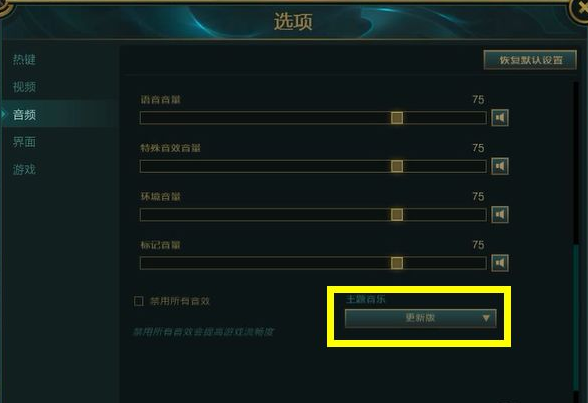Click the 禁用所有音效 label text
This screenshot has height=403, width=588.
pos(180,301)
